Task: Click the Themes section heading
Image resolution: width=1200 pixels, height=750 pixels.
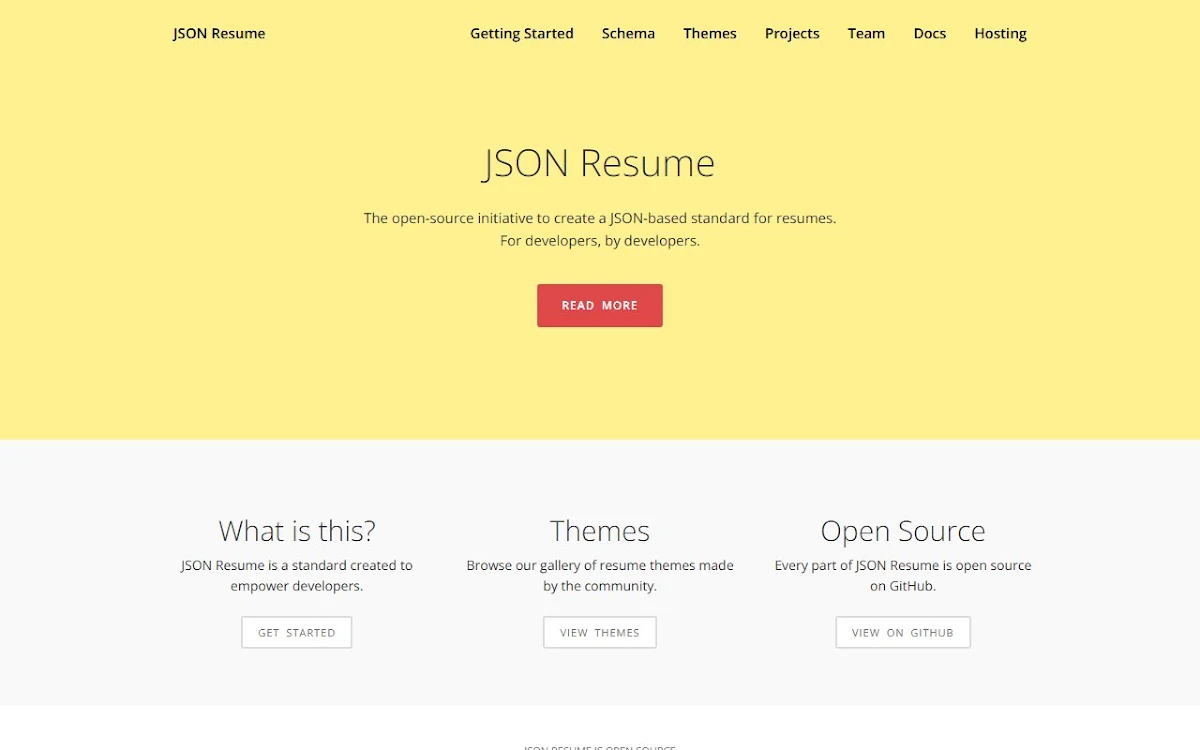Action: click(600, 530)
